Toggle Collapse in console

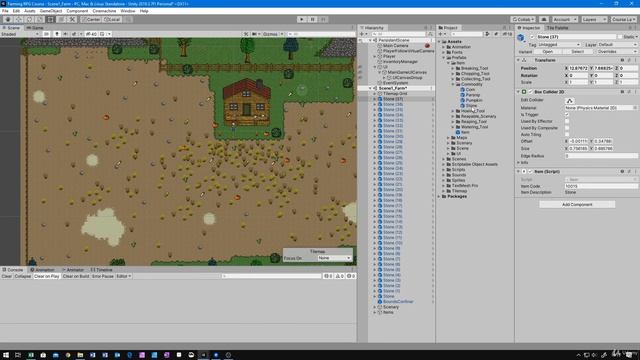click(22, 276)
